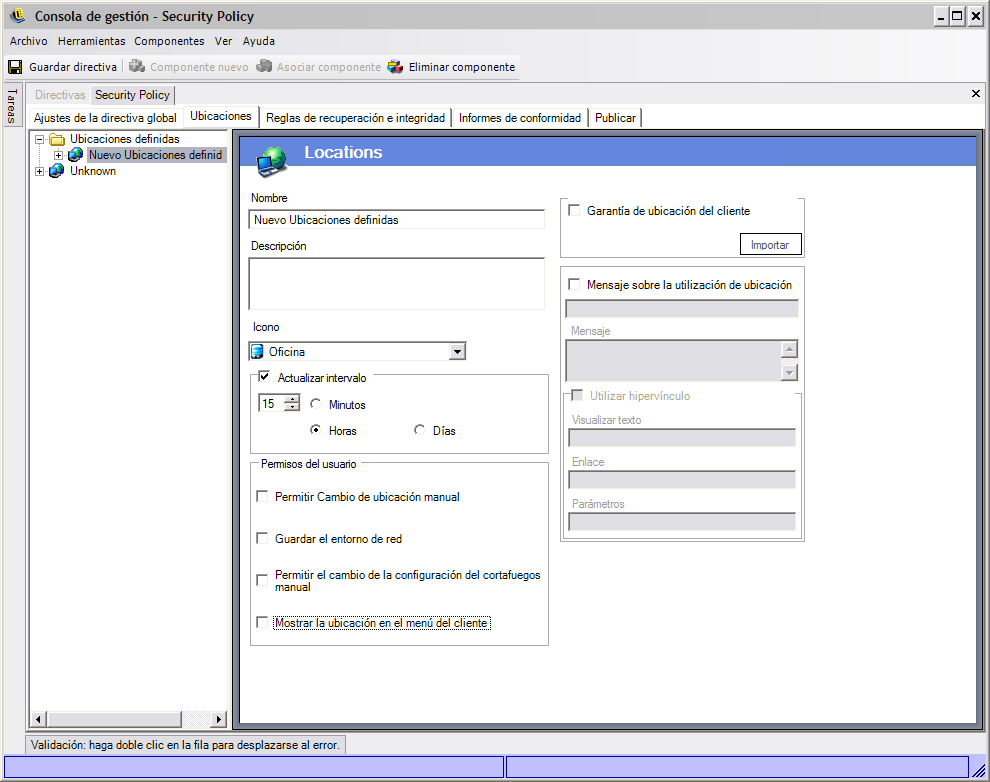
Task: Click the Guardar directiva floppy disk icon
Action: point(15,67)
